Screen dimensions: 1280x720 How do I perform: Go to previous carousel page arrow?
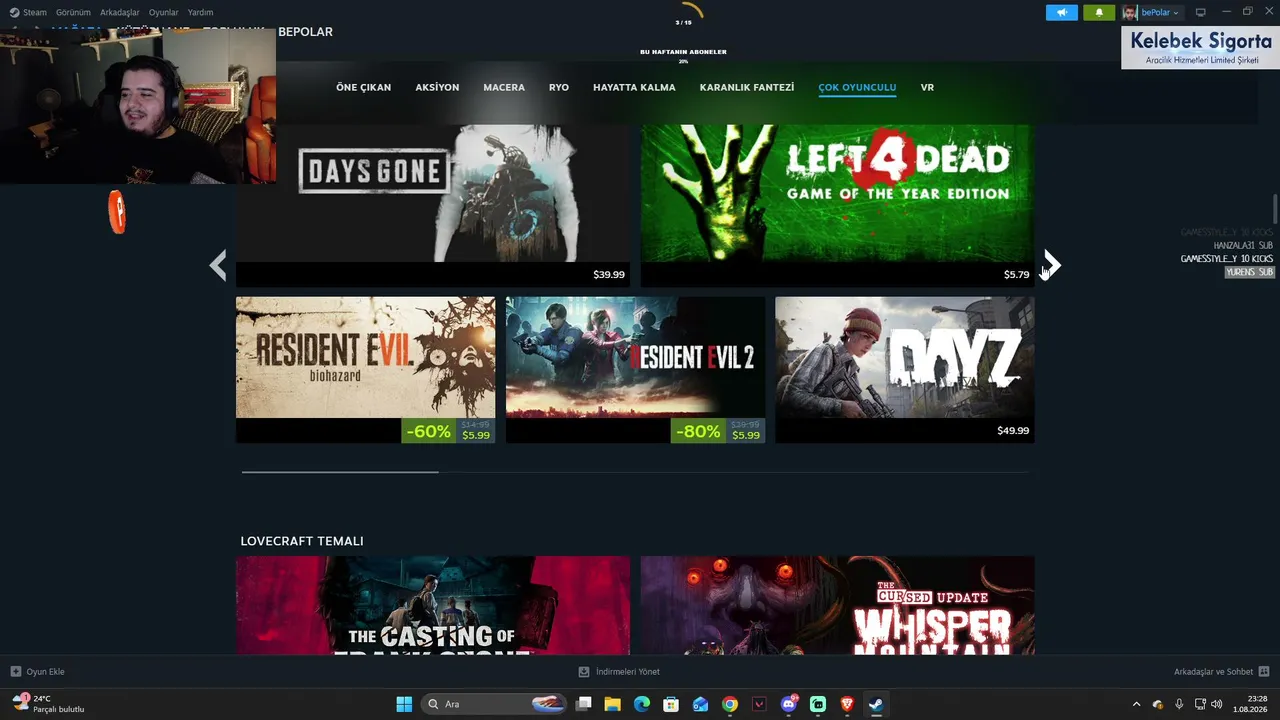218,265
